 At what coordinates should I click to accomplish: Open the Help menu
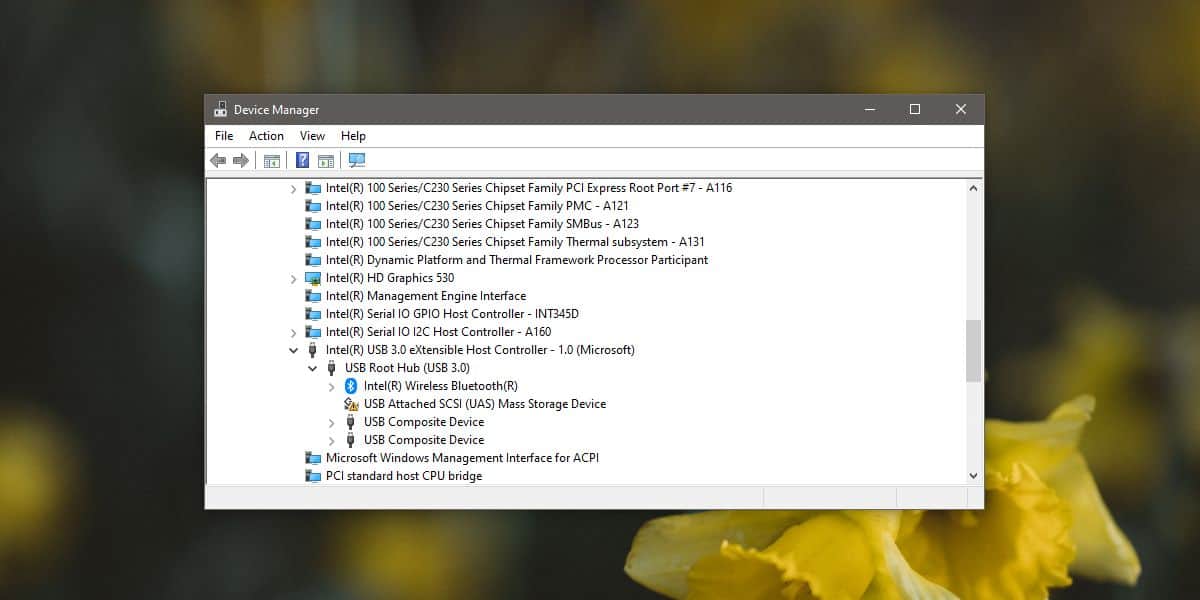pyautogui.click(x=353, y=136)
